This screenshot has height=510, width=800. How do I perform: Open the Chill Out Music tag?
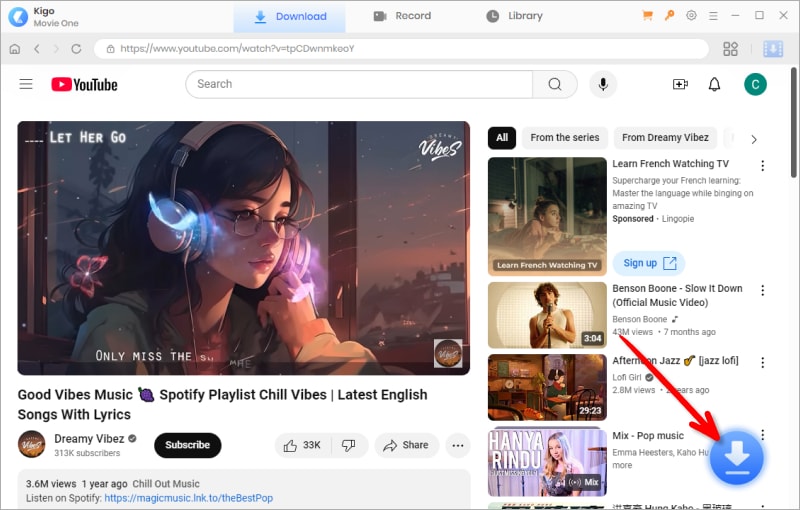click(166, 484)
